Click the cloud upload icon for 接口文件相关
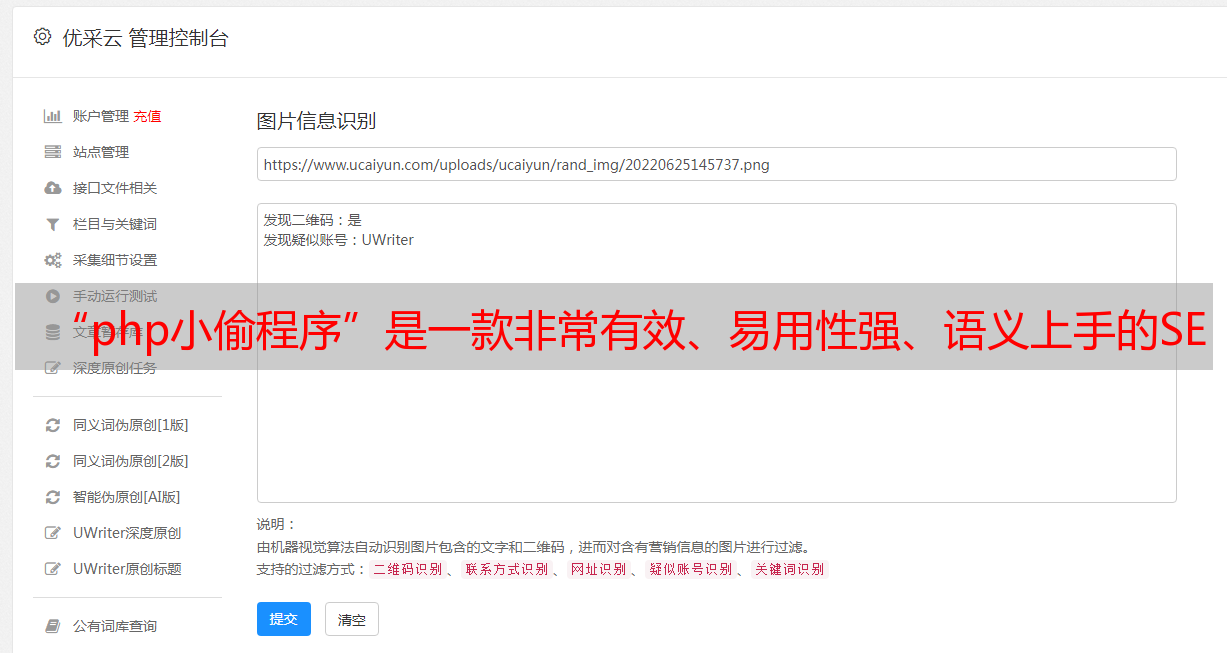The height and width of the screenshot is (653, 1227). 53,188
